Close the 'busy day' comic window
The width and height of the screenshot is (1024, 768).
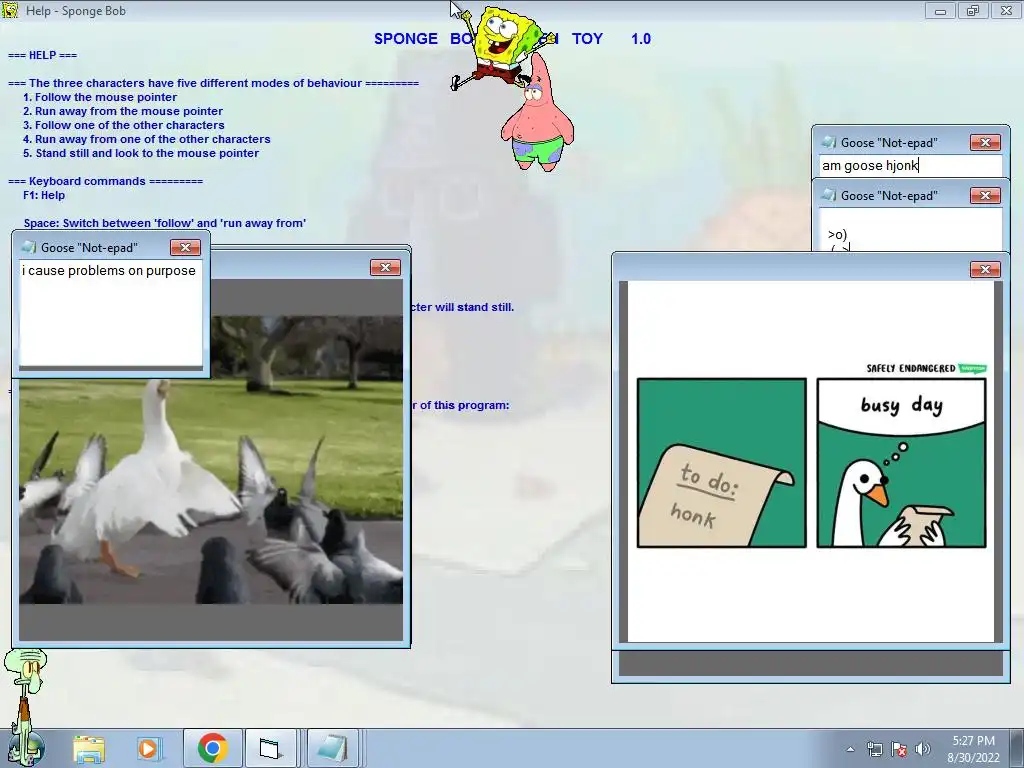coord(985,269)
